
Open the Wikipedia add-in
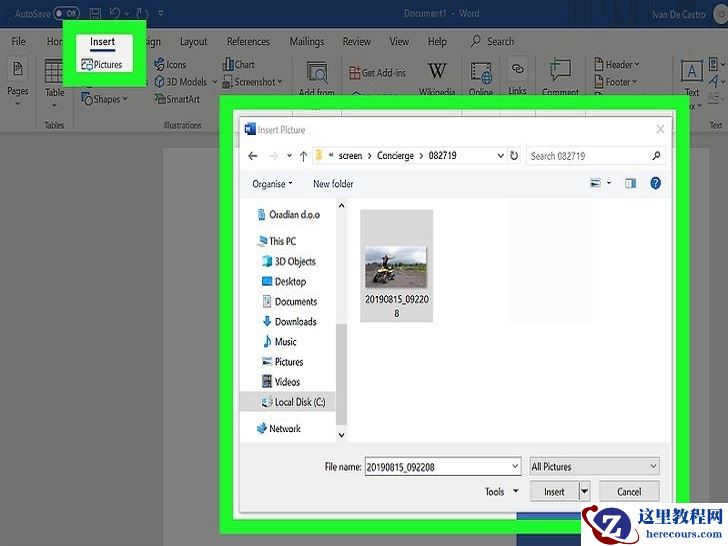(437, 77)
